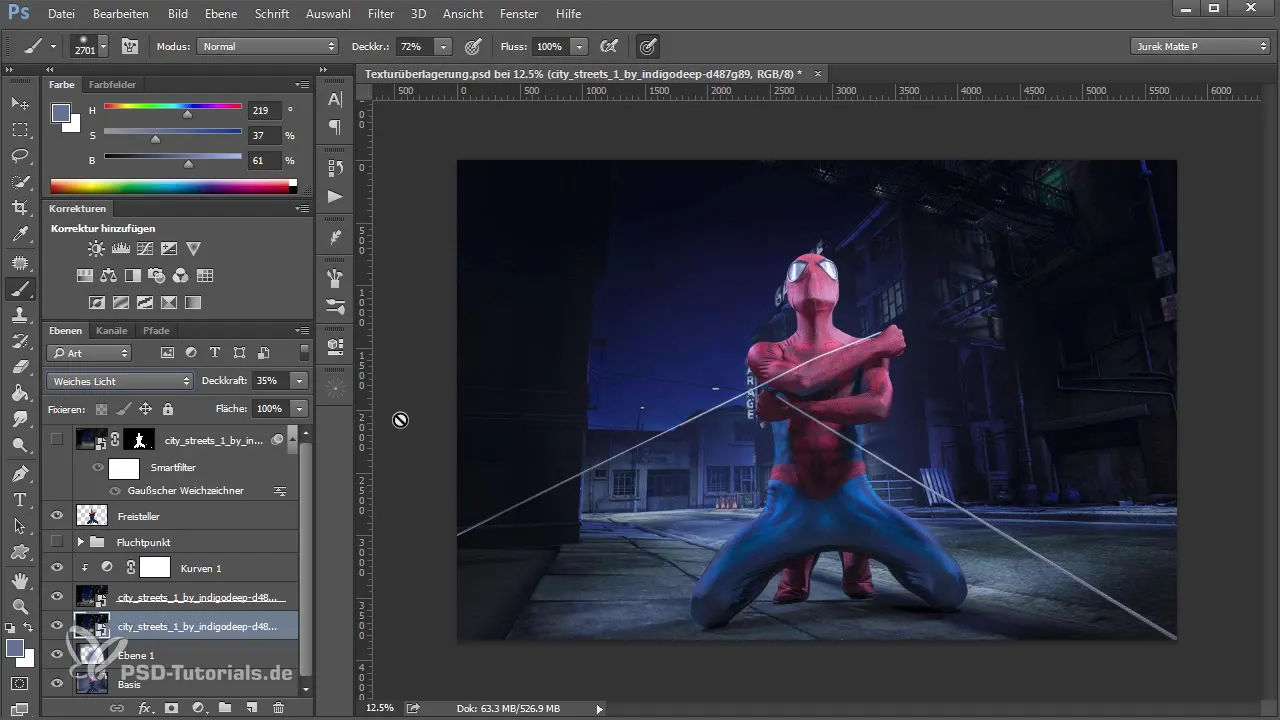Screen dimensions: 1280x720
Task: Select the Pen tool
Action: (20, 473)
